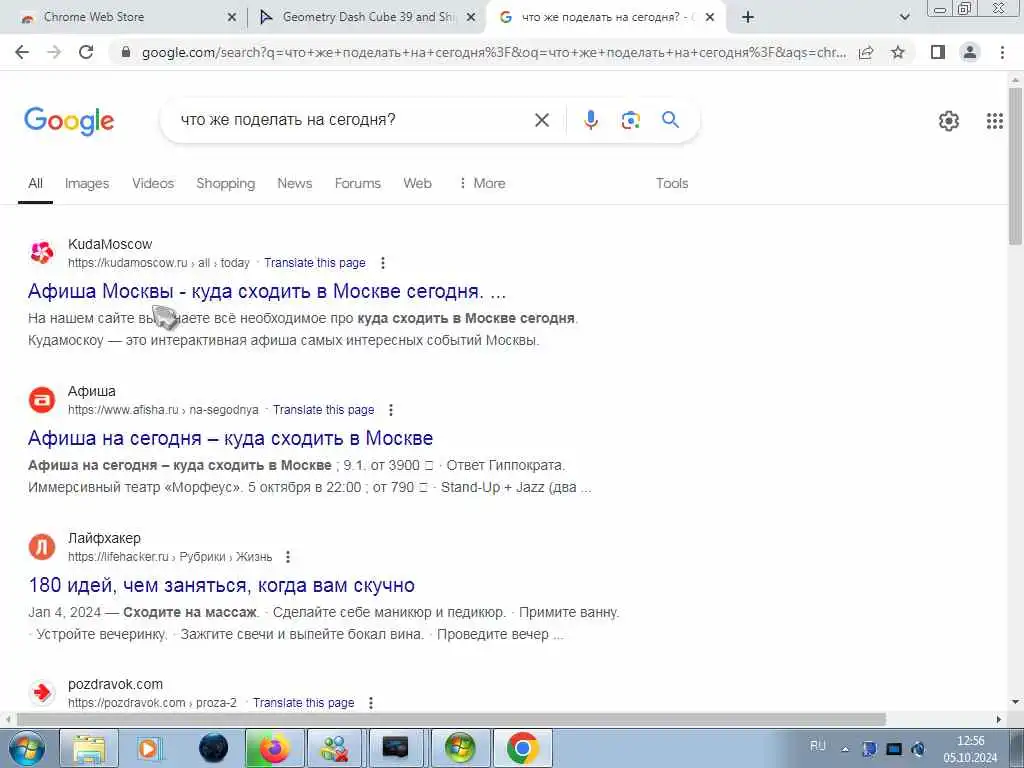Image resolution: width=1024 pixels, height=768 pixels.
Task: Open a new browser tab
Action: (748, 17)
